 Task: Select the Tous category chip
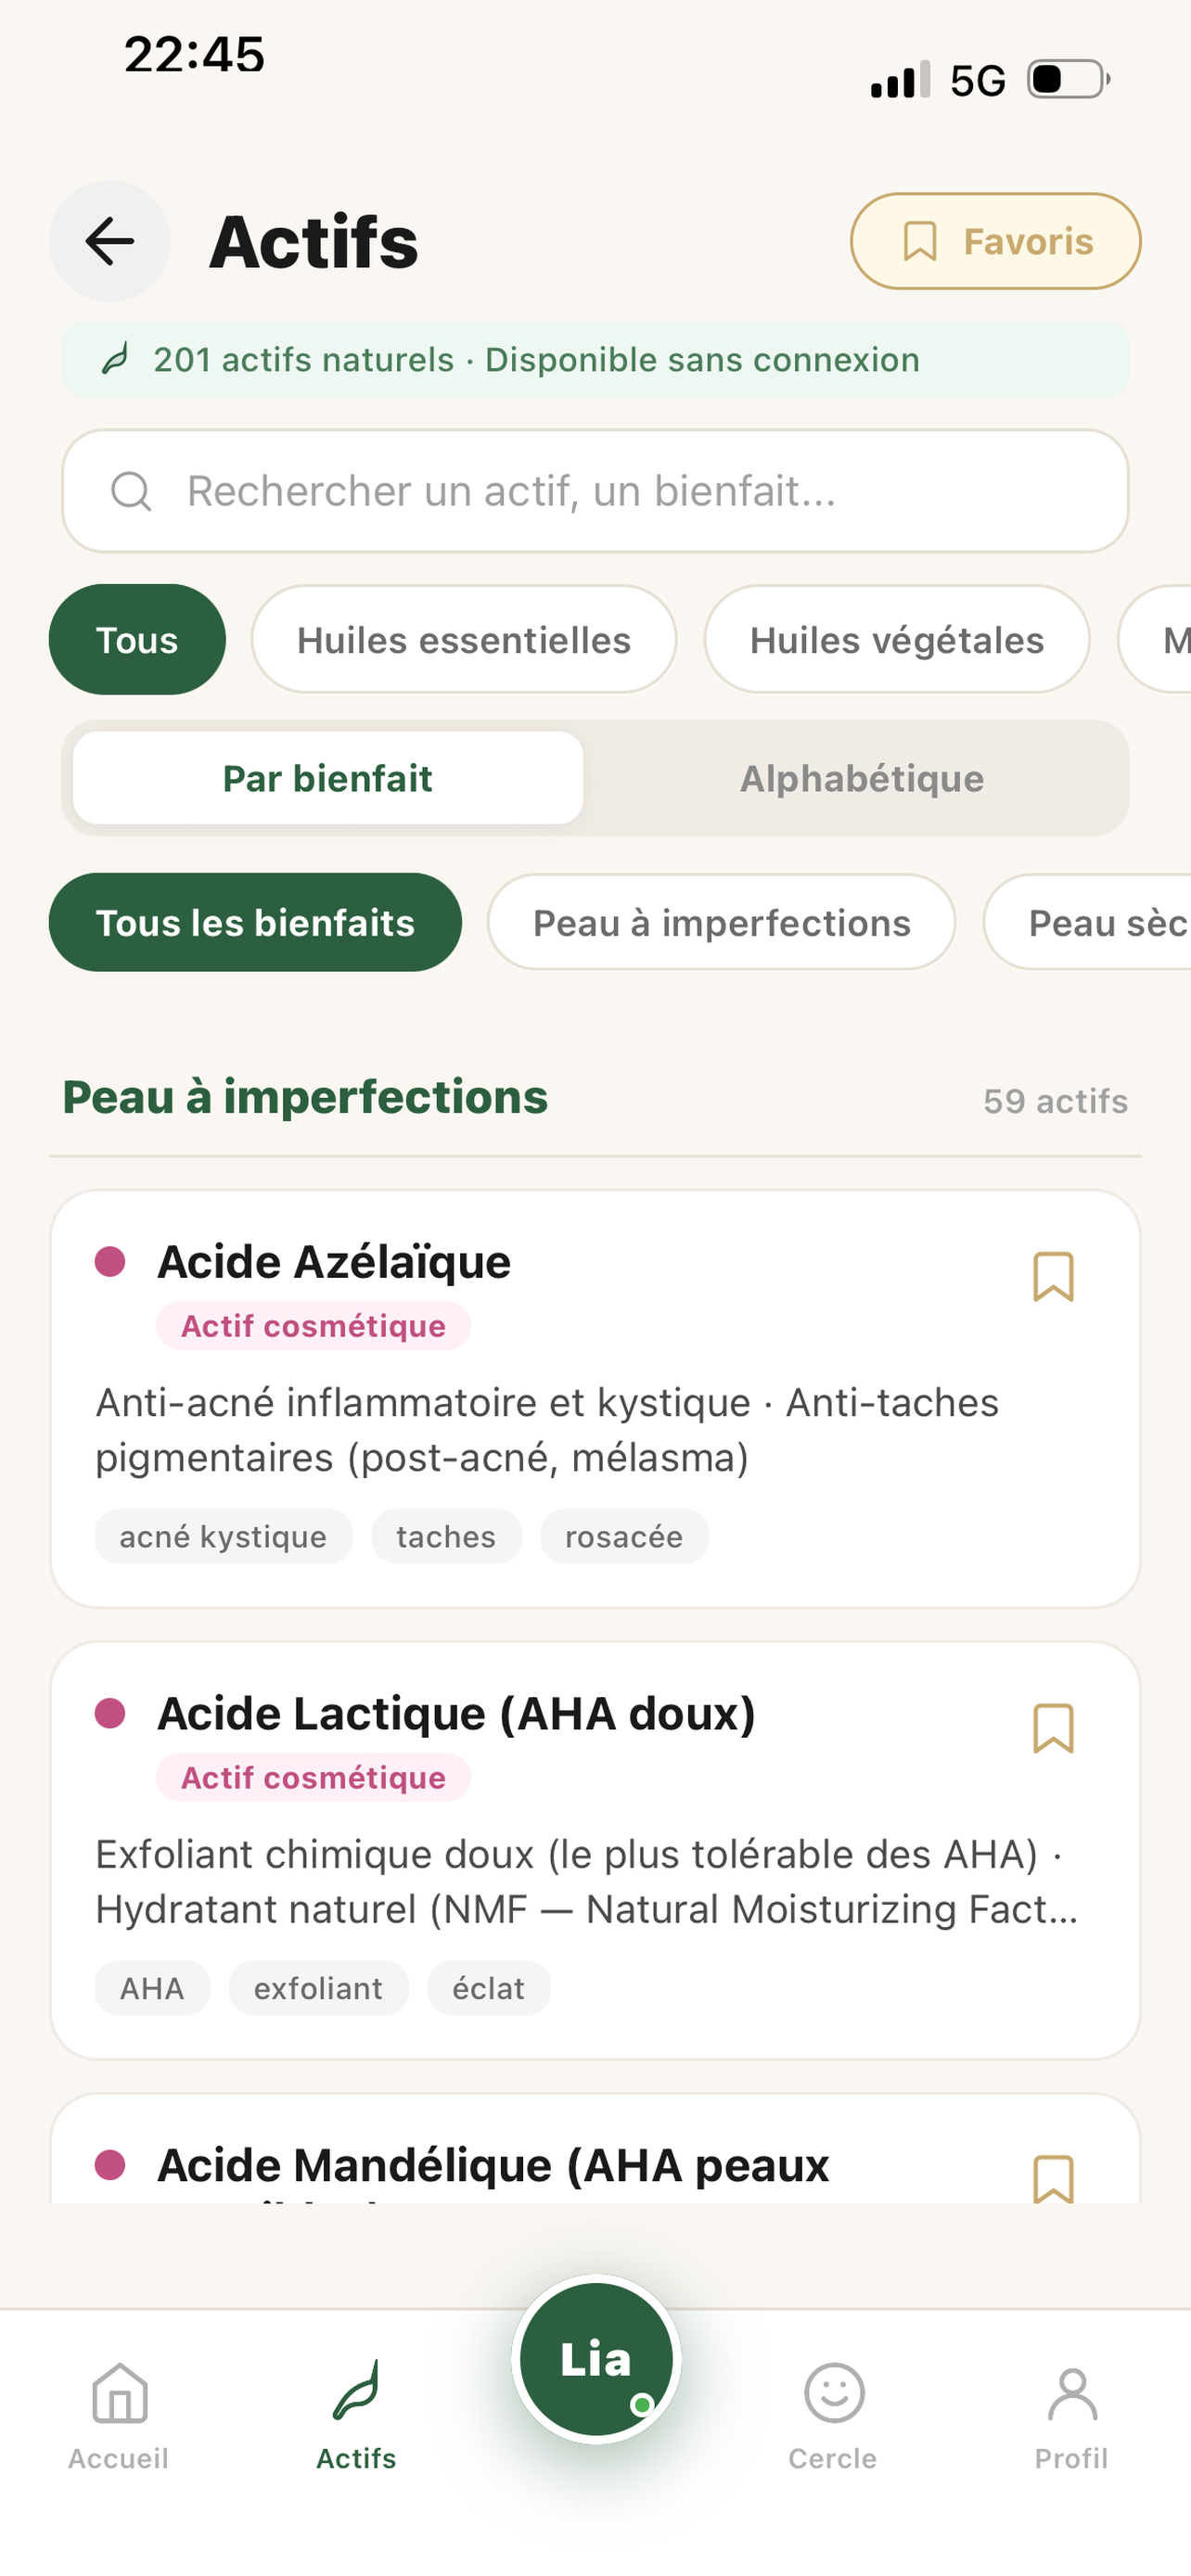[137, 640]
